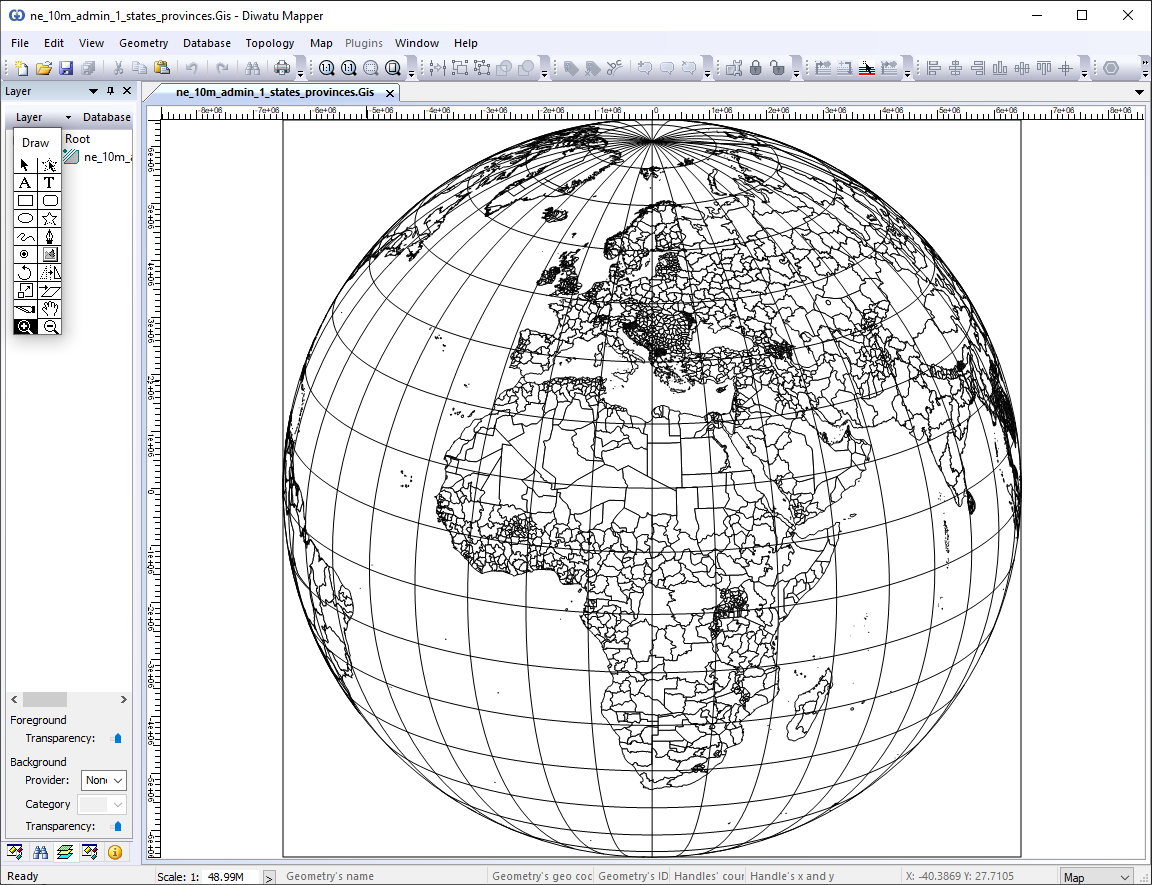The image size is (1152, 885).
Task: Pick the Star drawing tool
Action: (47, 217)
